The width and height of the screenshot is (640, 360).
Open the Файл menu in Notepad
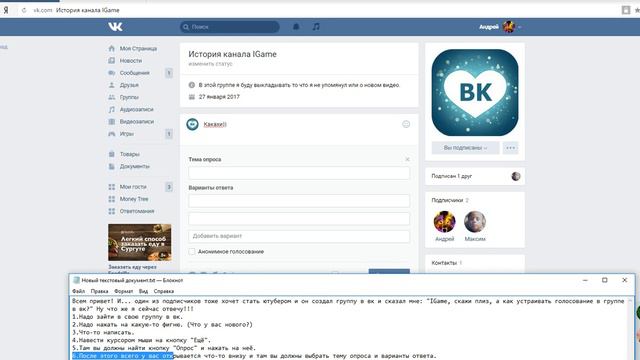(x=78, y=291)
